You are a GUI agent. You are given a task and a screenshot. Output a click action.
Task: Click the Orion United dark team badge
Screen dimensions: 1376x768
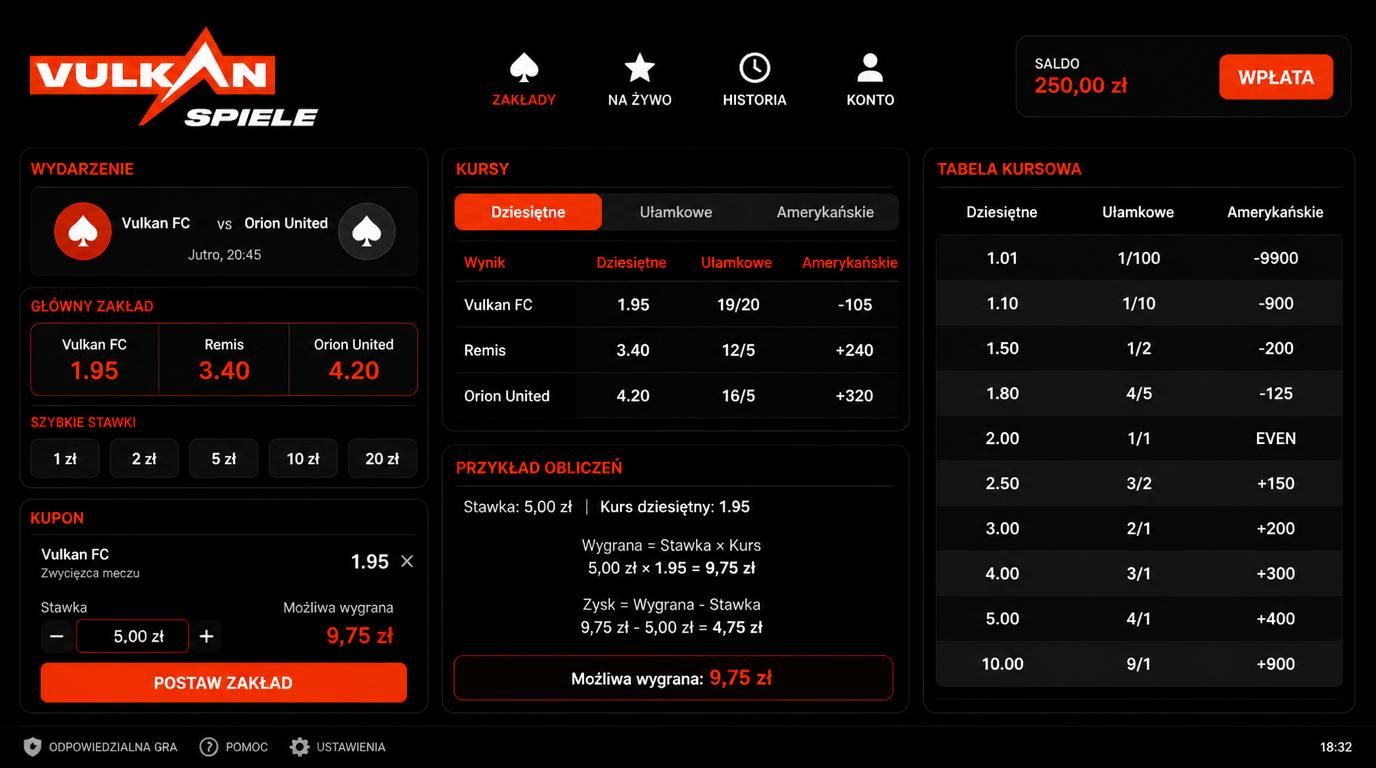tap(367, 231)
